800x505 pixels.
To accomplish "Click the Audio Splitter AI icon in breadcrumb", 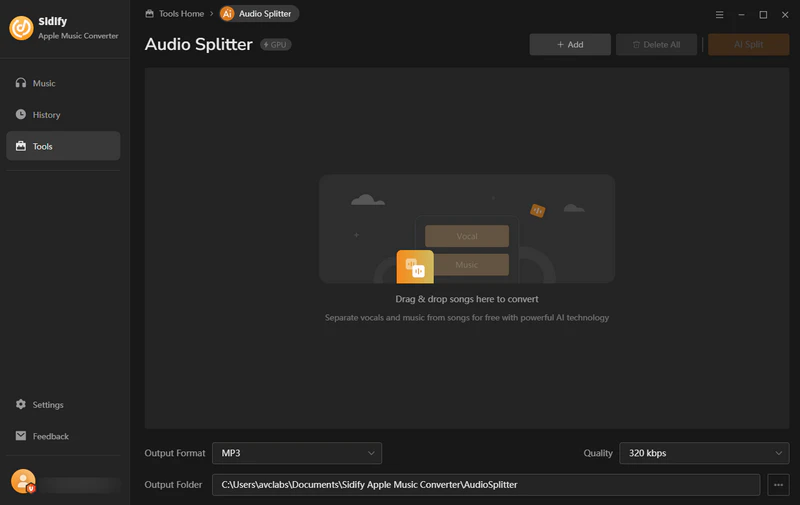I will (x=227, y=14).
